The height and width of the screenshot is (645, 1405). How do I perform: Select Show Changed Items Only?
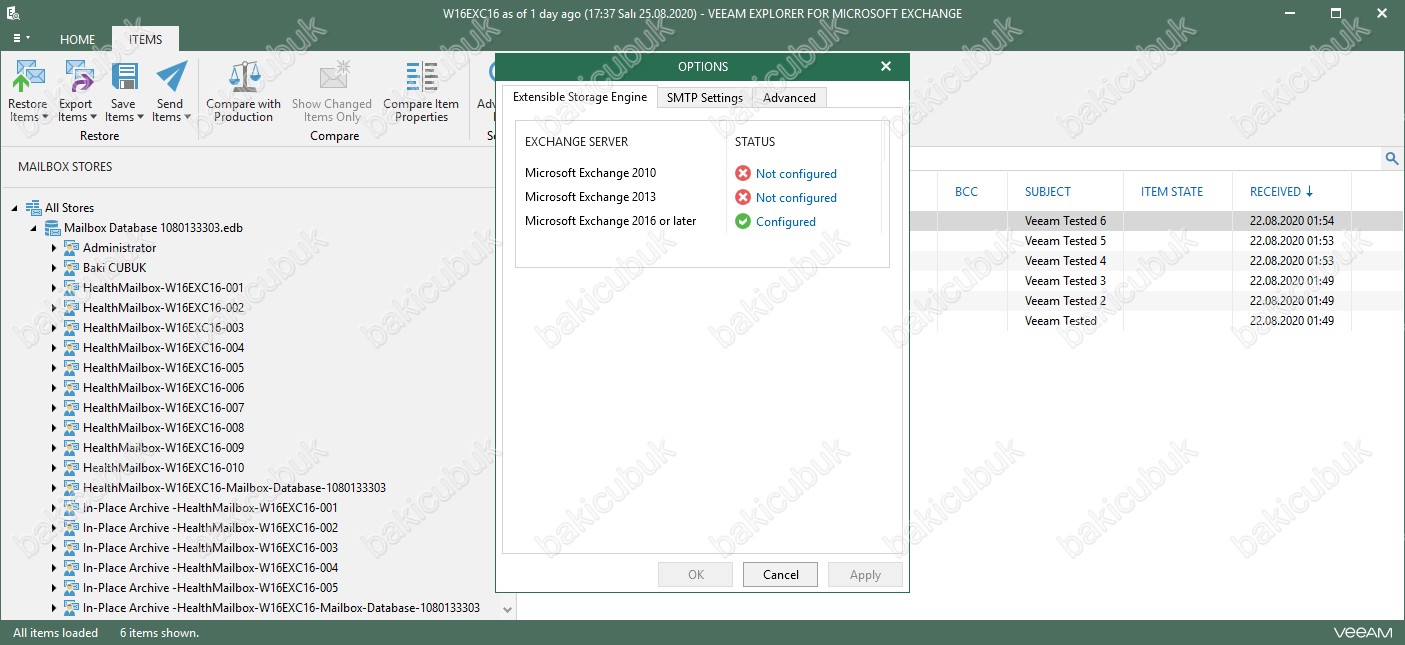click(331, 91)
